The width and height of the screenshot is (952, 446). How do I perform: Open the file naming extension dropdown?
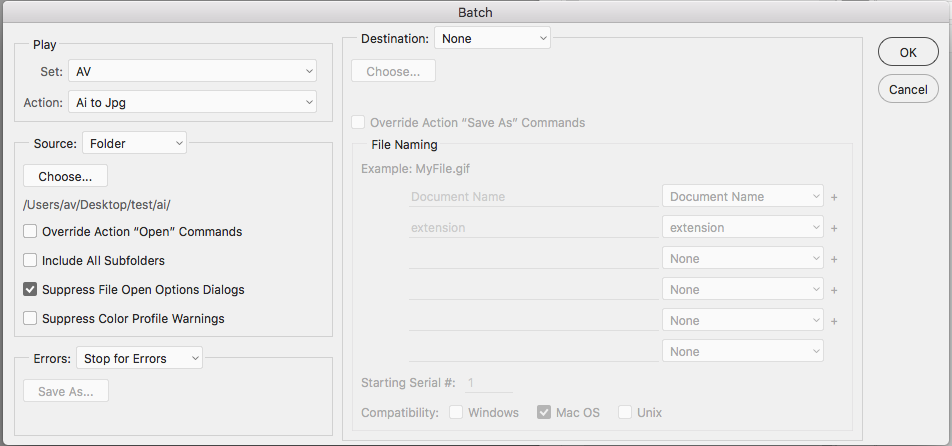pyautogui.click(x=742, y=228)
